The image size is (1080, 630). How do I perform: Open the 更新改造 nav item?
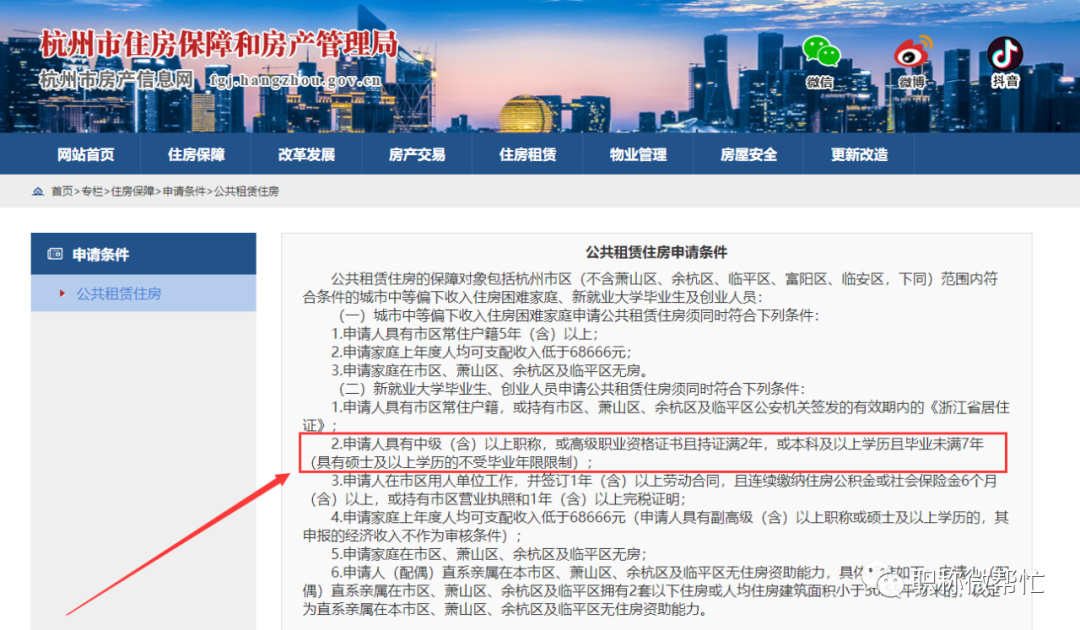click(859, 154)
